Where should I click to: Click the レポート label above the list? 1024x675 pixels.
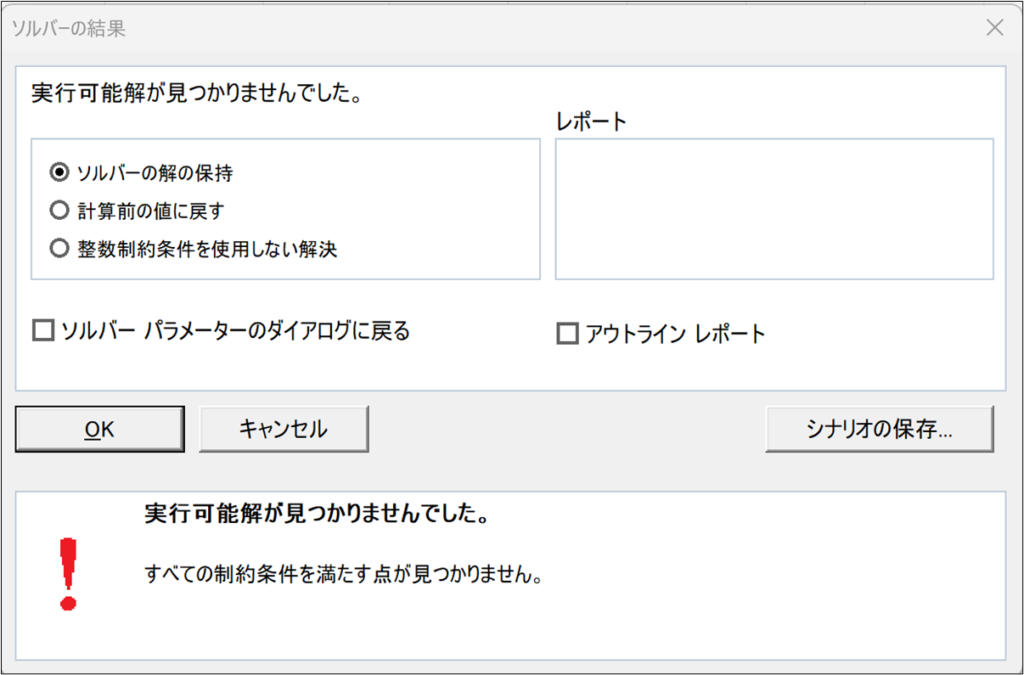pyautogui.click(x=591, y=122)
